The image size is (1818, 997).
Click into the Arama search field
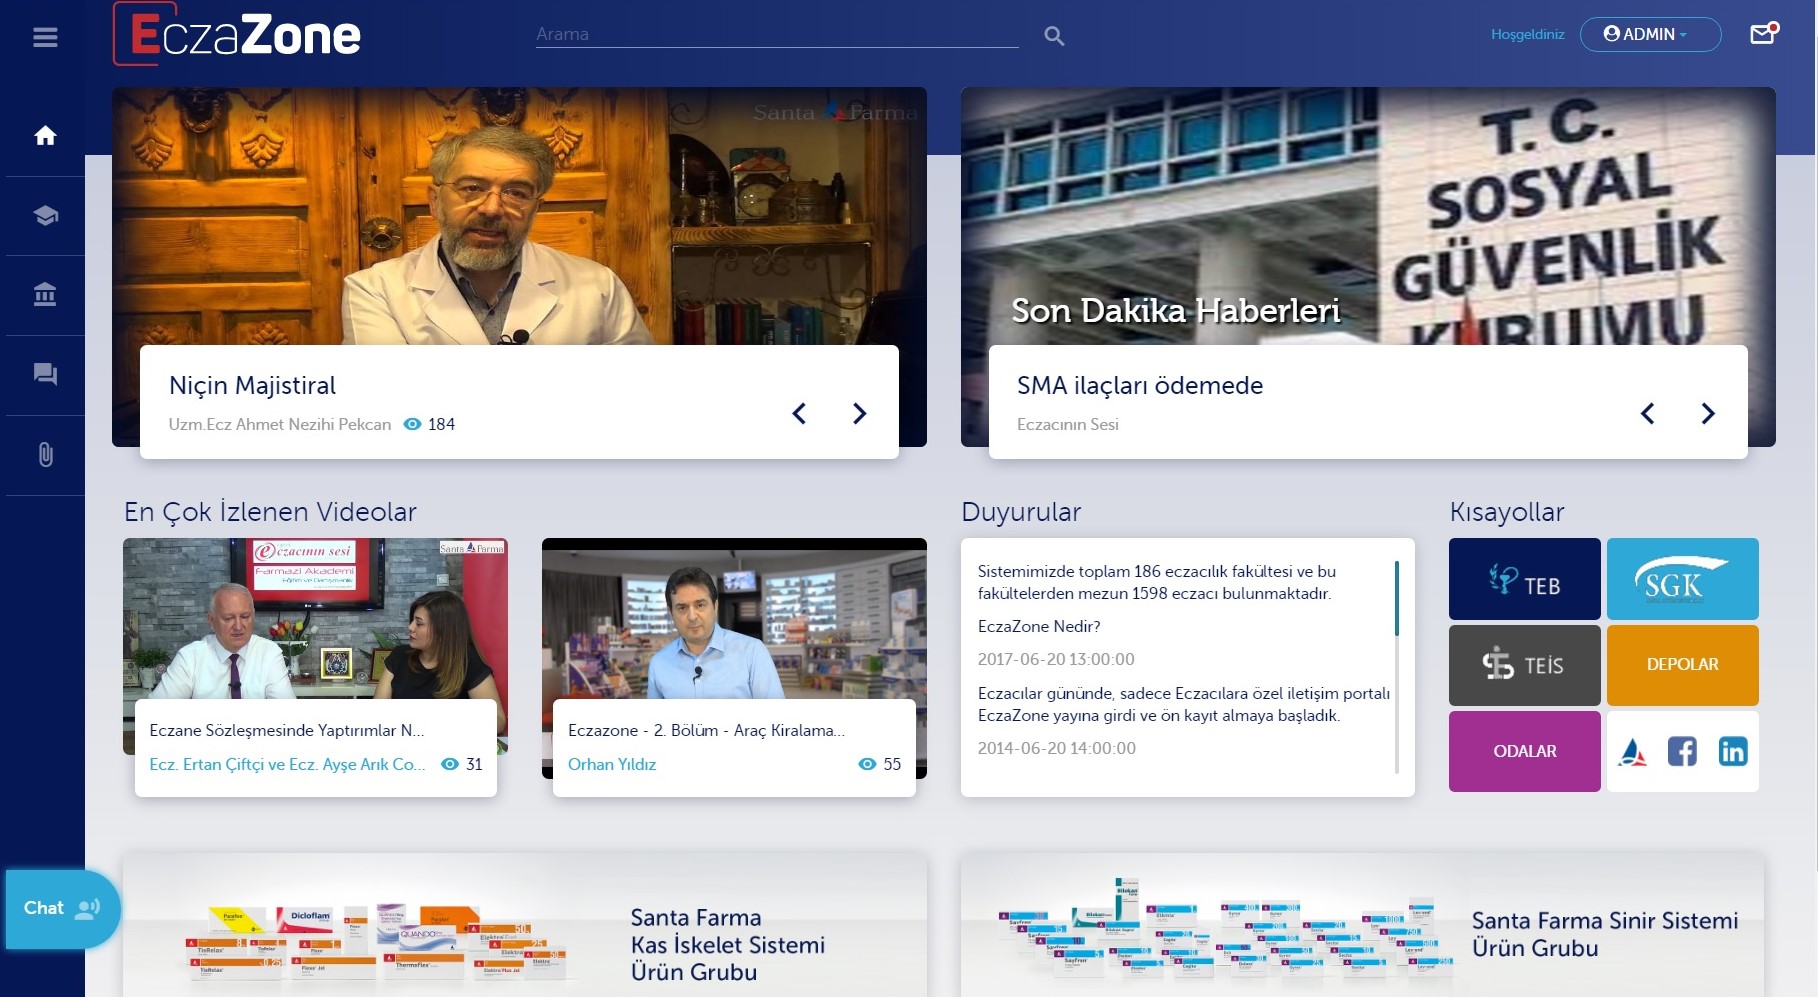click(776, 34)
